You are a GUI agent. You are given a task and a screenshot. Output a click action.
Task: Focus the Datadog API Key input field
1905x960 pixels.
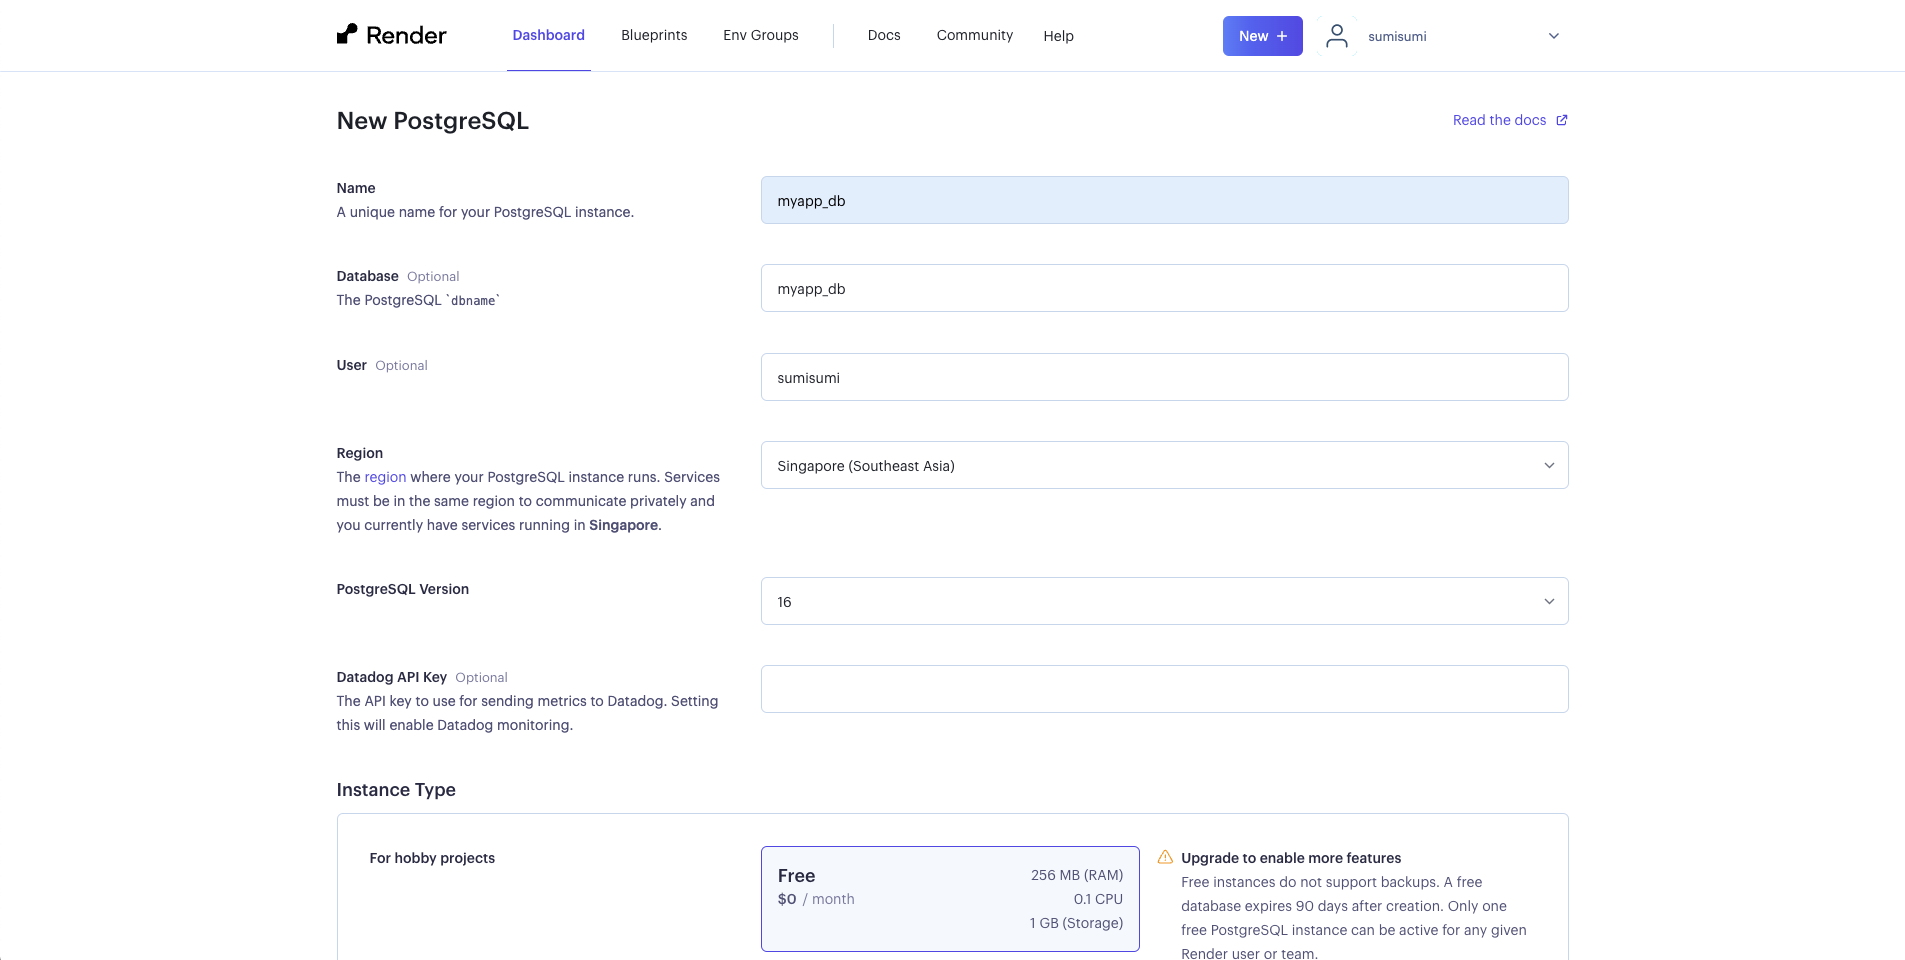click(x=1164, y=689)
